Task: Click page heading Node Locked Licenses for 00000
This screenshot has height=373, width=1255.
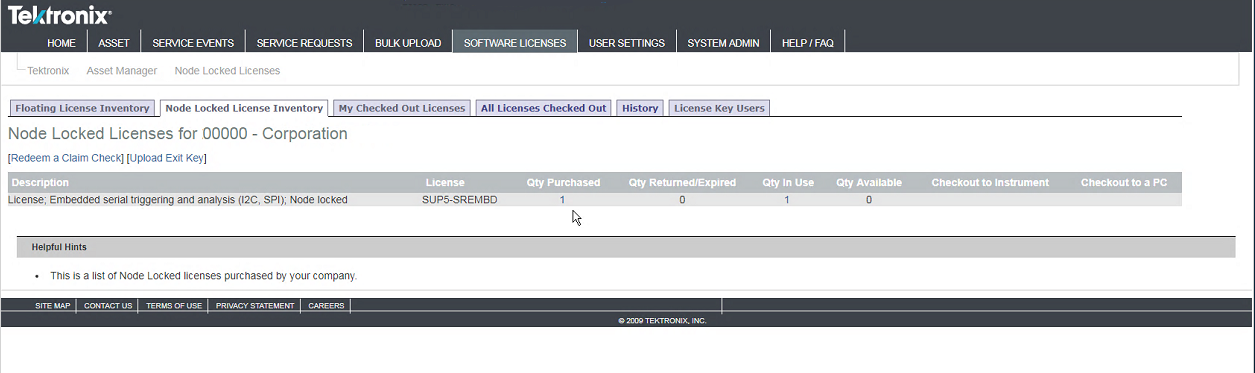Action: coord(178,134)
